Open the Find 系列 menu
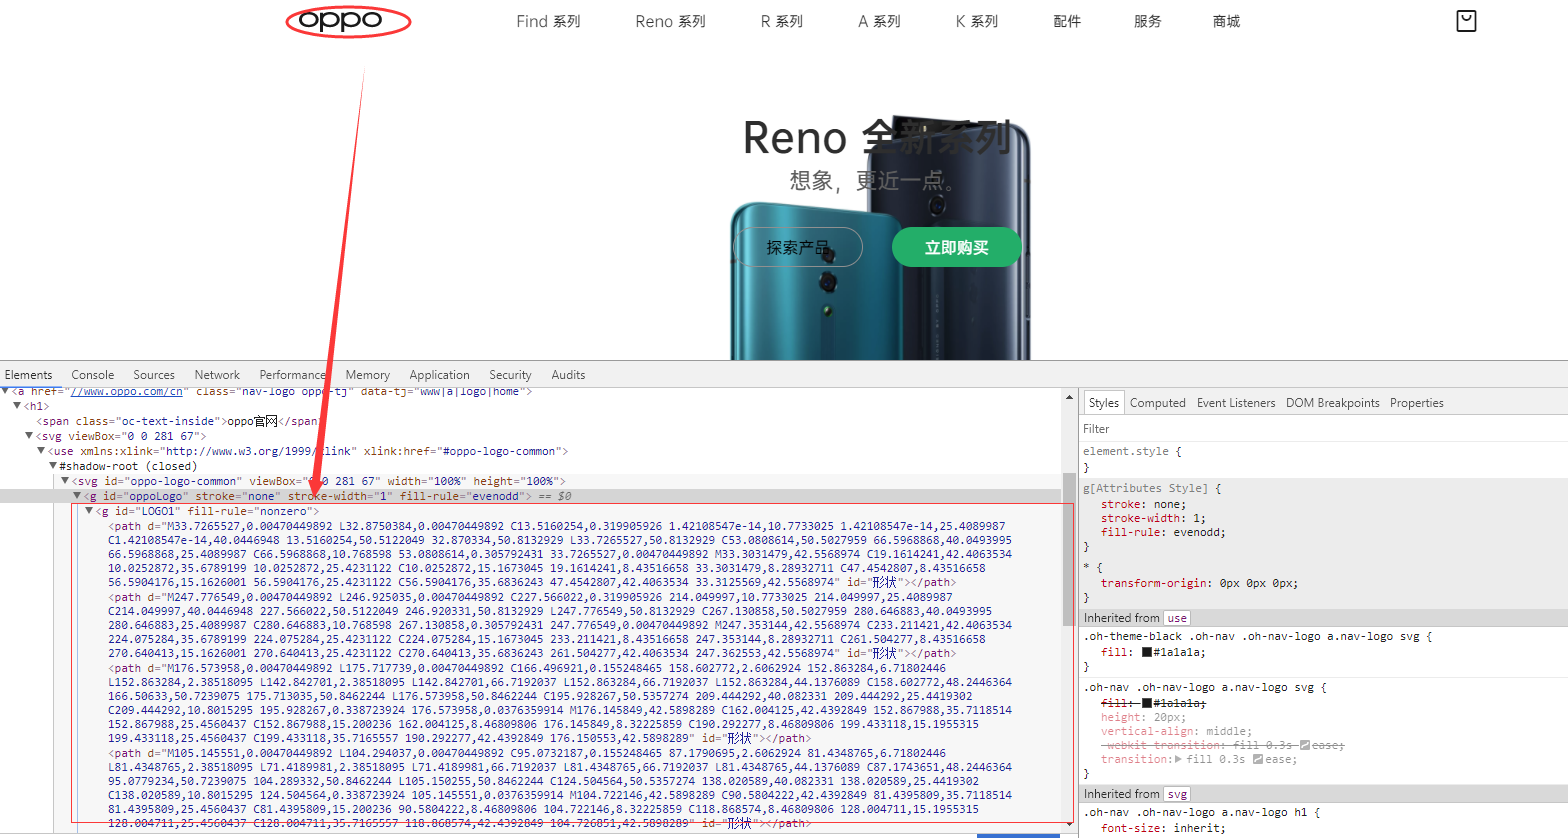1568x838 pixels. pos(548,21)
